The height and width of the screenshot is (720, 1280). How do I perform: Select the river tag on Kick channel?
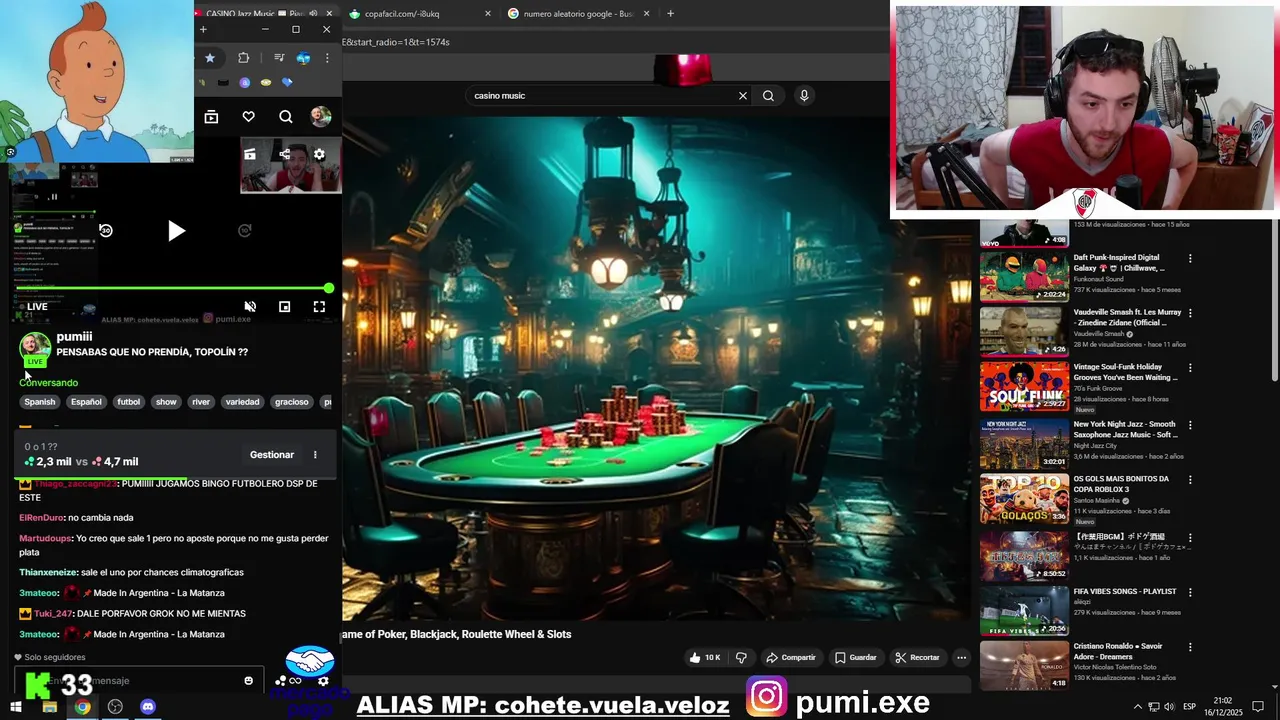[201, 402]
